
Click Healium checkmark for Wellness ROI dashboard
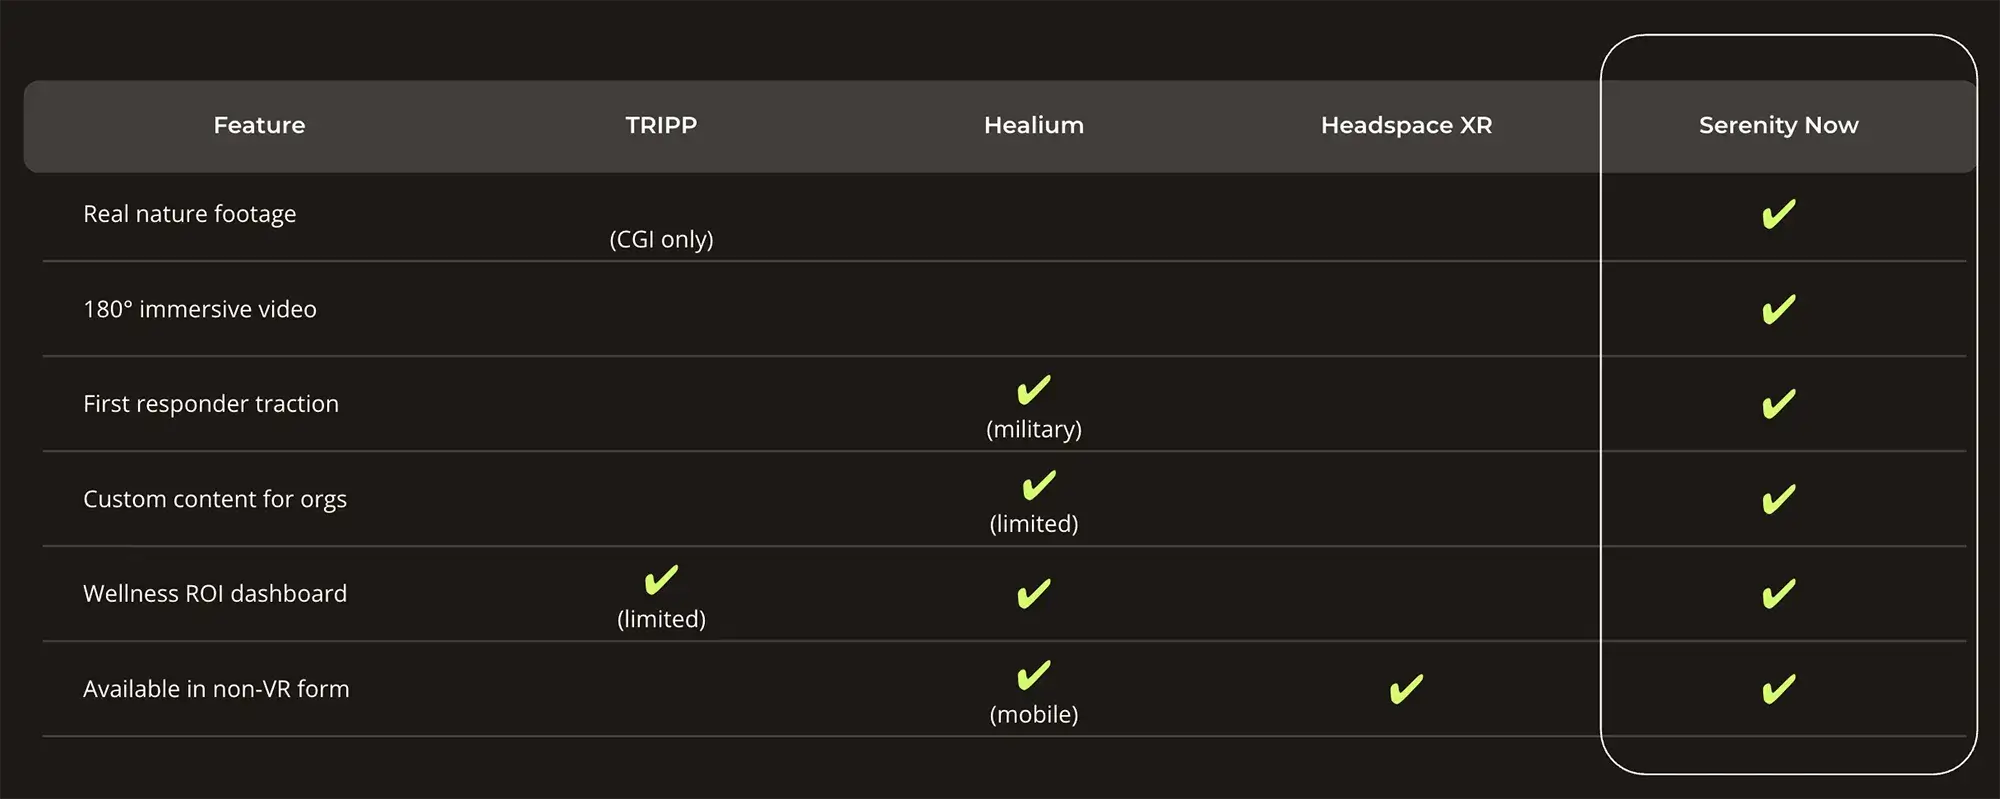[1033, 594]
